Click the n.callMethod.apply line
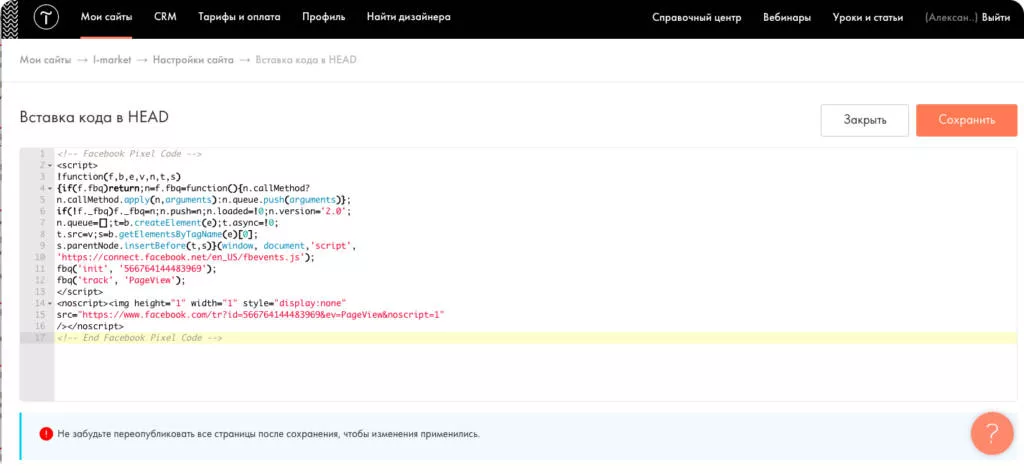Image resolution: width=1024 pixels, height=473 pixels. click(204, 200)
